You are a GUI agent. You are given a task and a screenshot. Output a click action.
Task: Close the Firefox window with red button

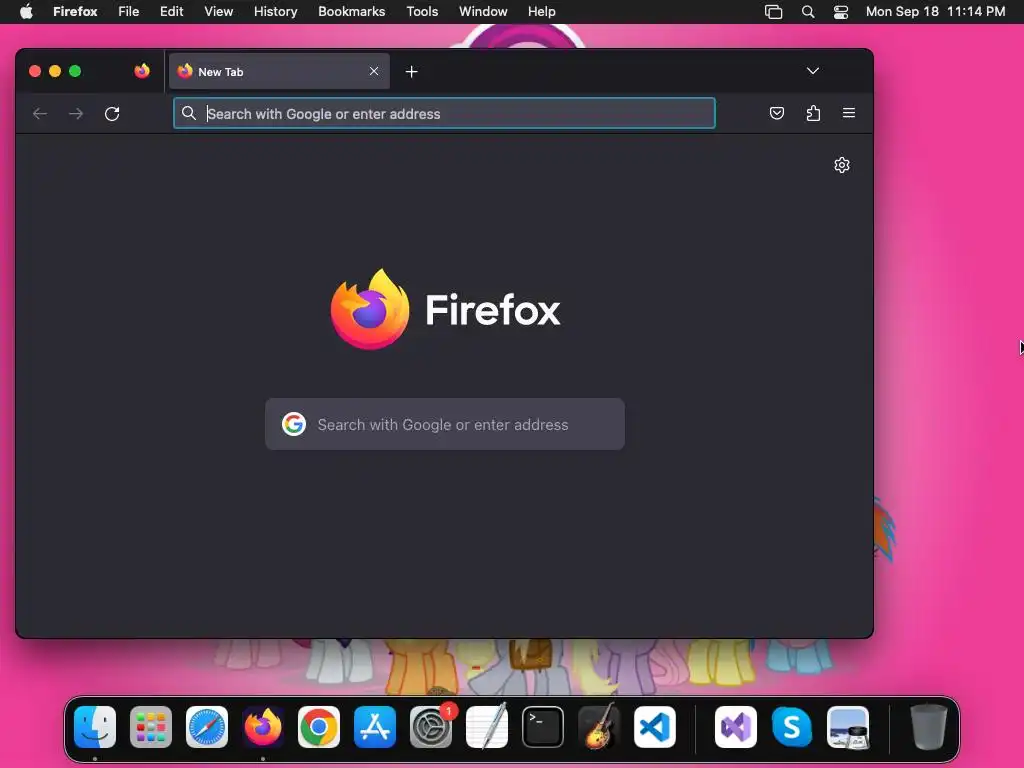(35, 71)
